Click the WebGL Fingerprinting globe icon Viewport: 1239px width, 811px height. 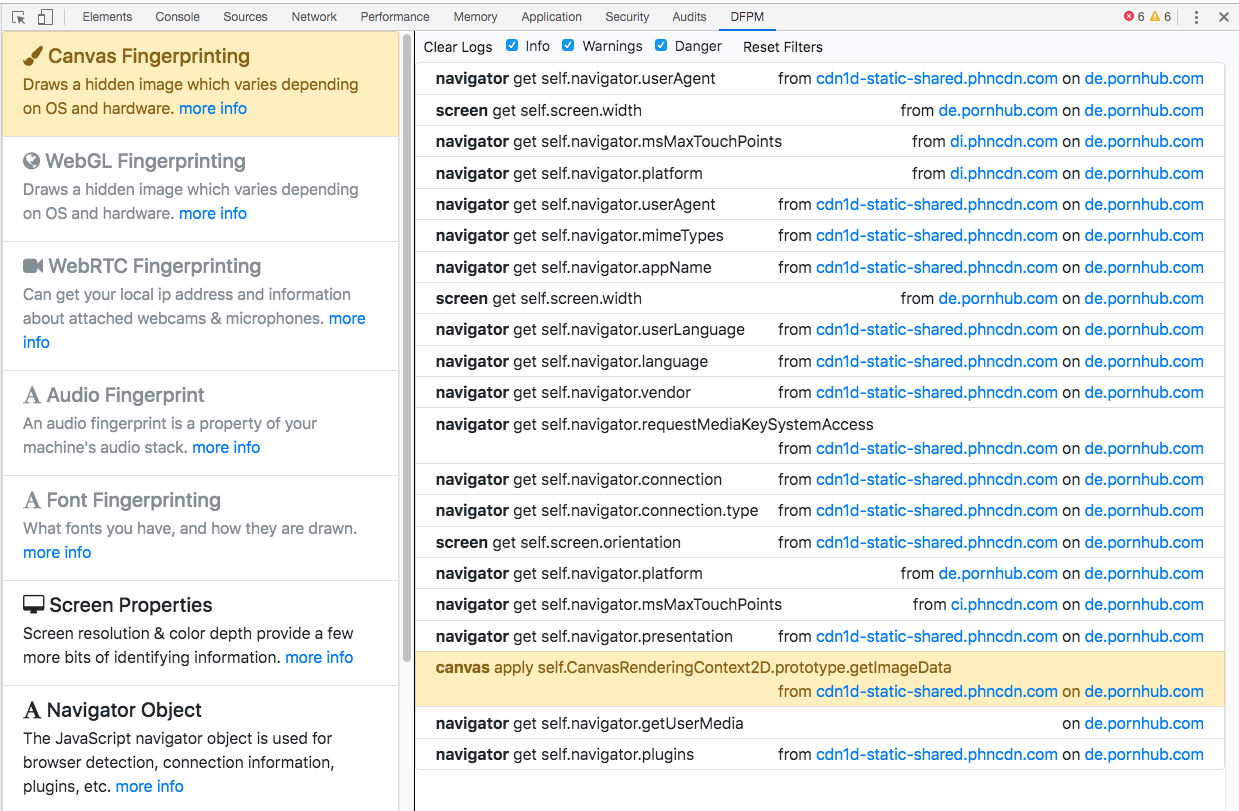32,161
